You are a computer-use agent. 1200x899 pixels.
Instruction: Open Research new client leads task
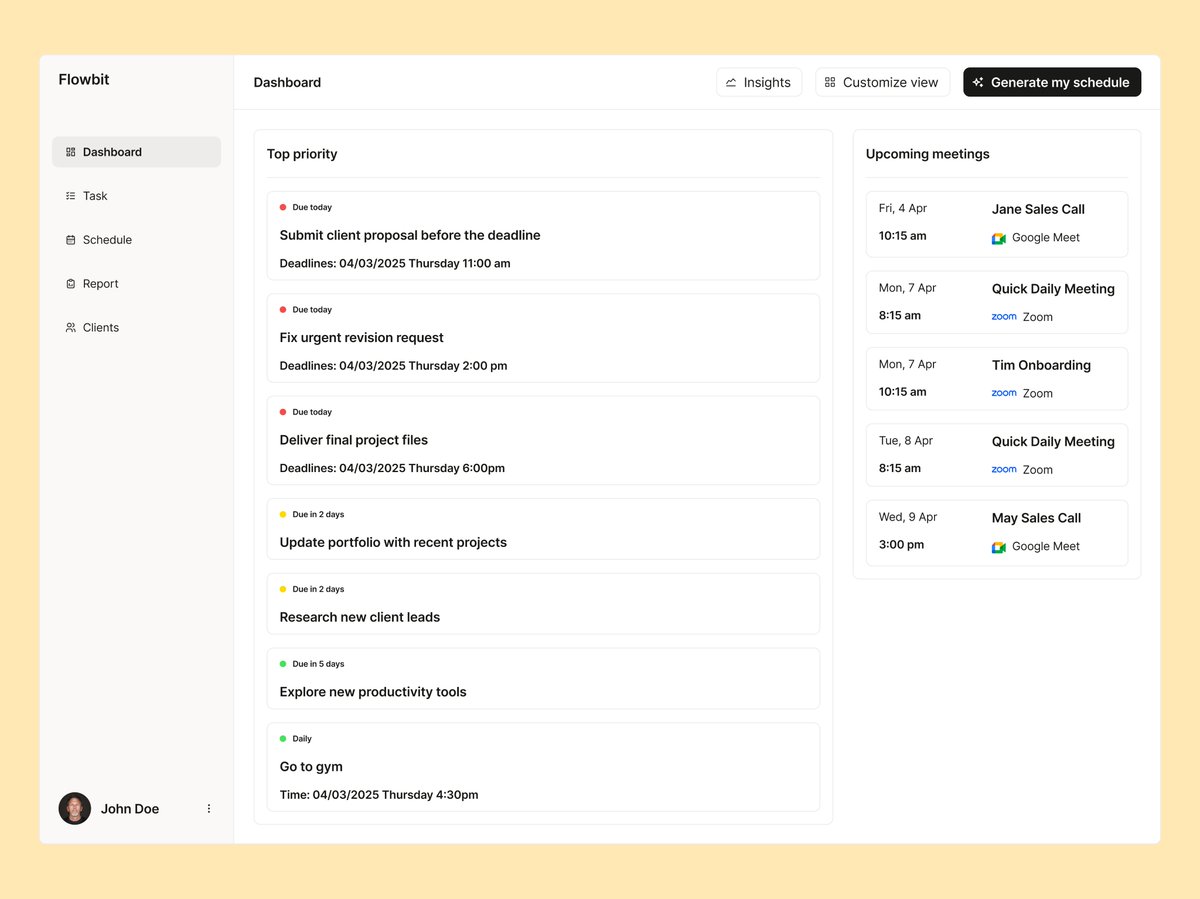tap(543, 604)
